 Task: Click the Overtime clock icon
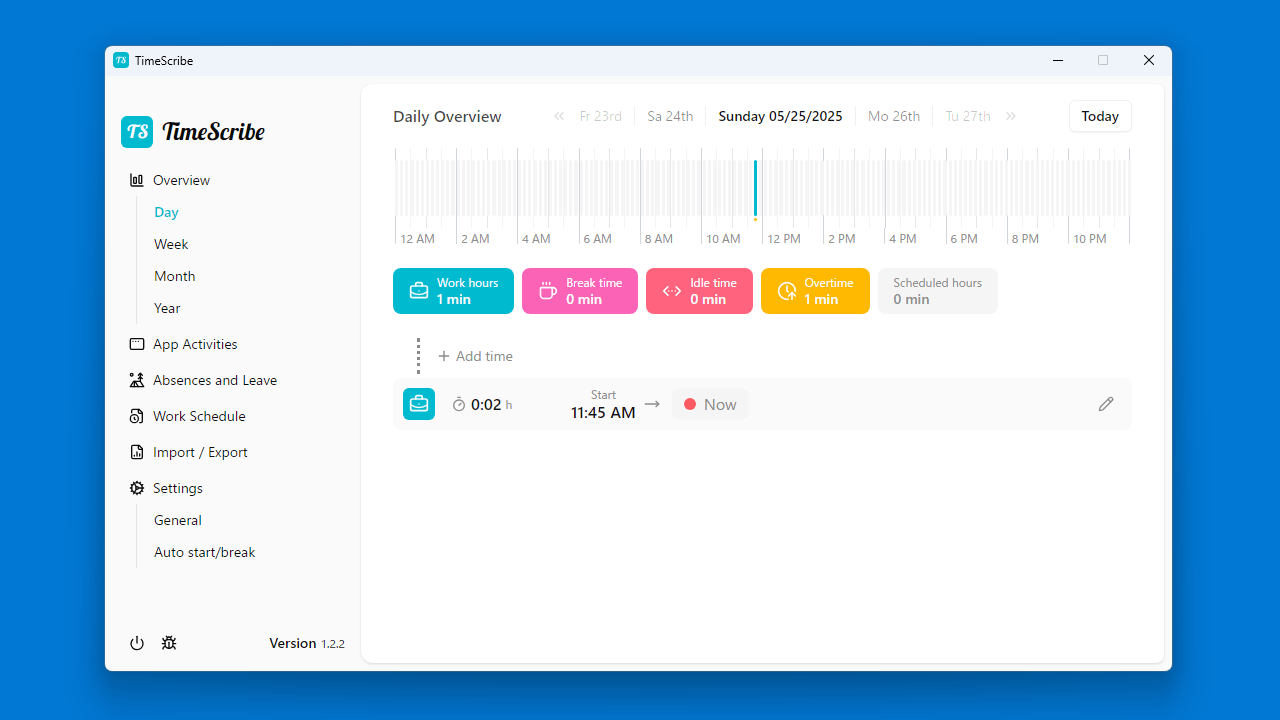pos(787,291)
